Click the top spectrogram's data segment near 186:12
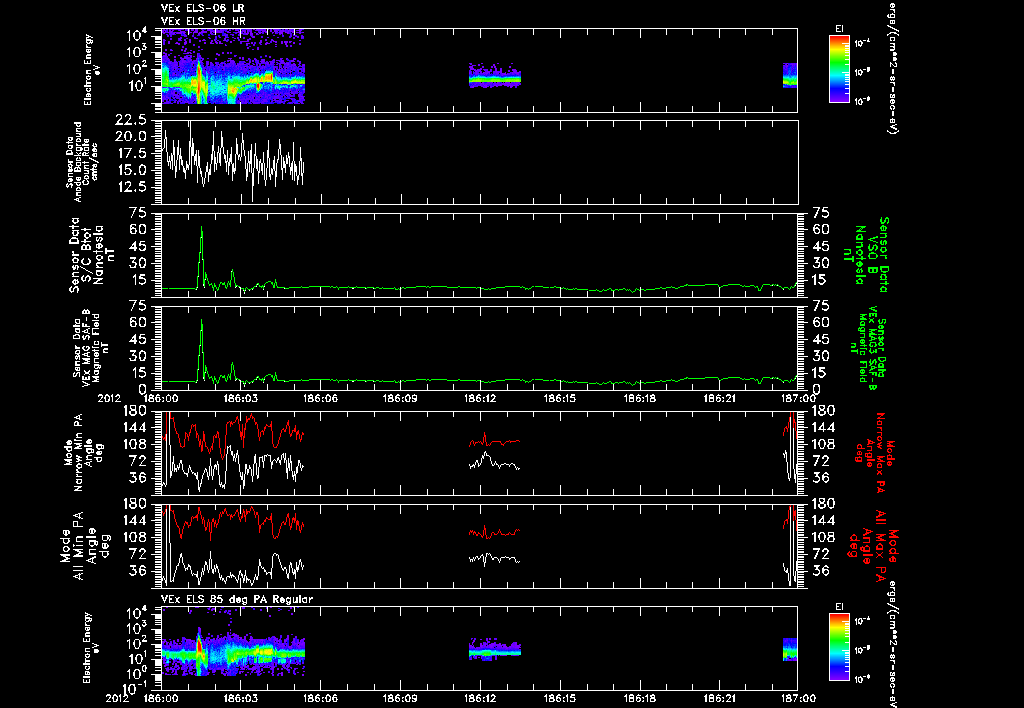The height and width of the screenshot is (708, 1024). [x=494, y=75]
